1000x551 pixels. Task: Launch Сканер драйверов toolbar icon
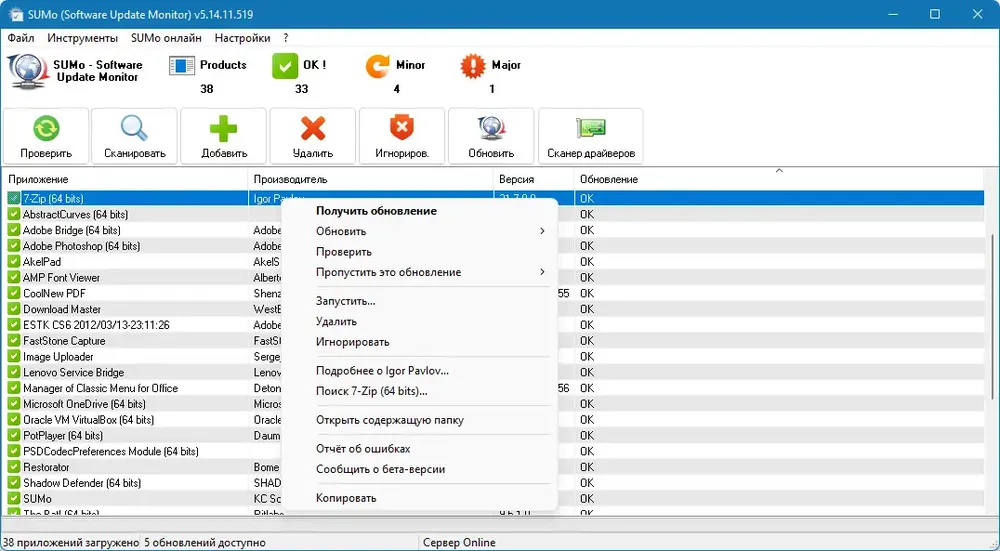pyautogui.click(x=591, y=129)
